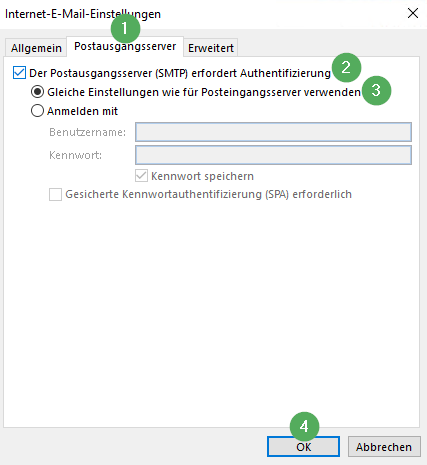The width and height of the screenshot is (427, 465).
Task: Click the Internet-E-Mail-Einstellungen title bar text
Action: click(83, 14)
